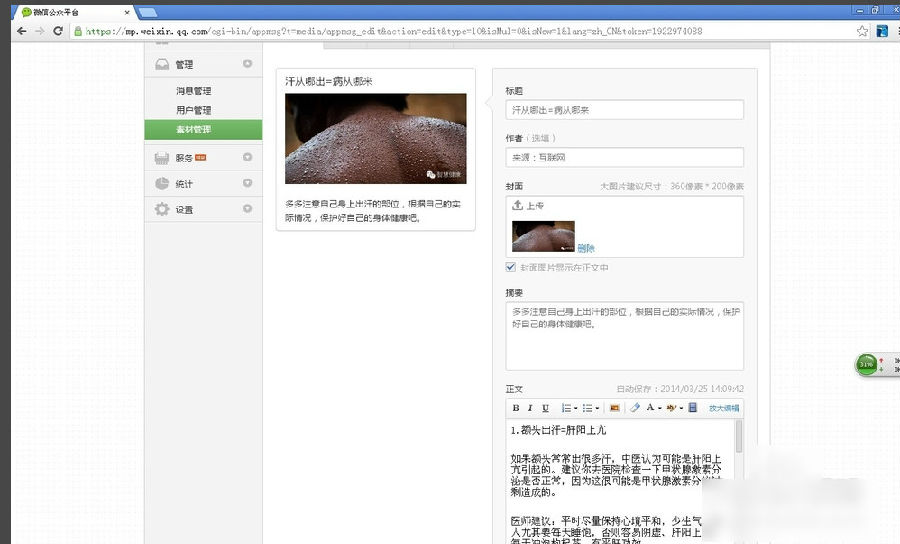
Task: Open a new browser tab
Action: pyautogui.click(x=148, y=12)
